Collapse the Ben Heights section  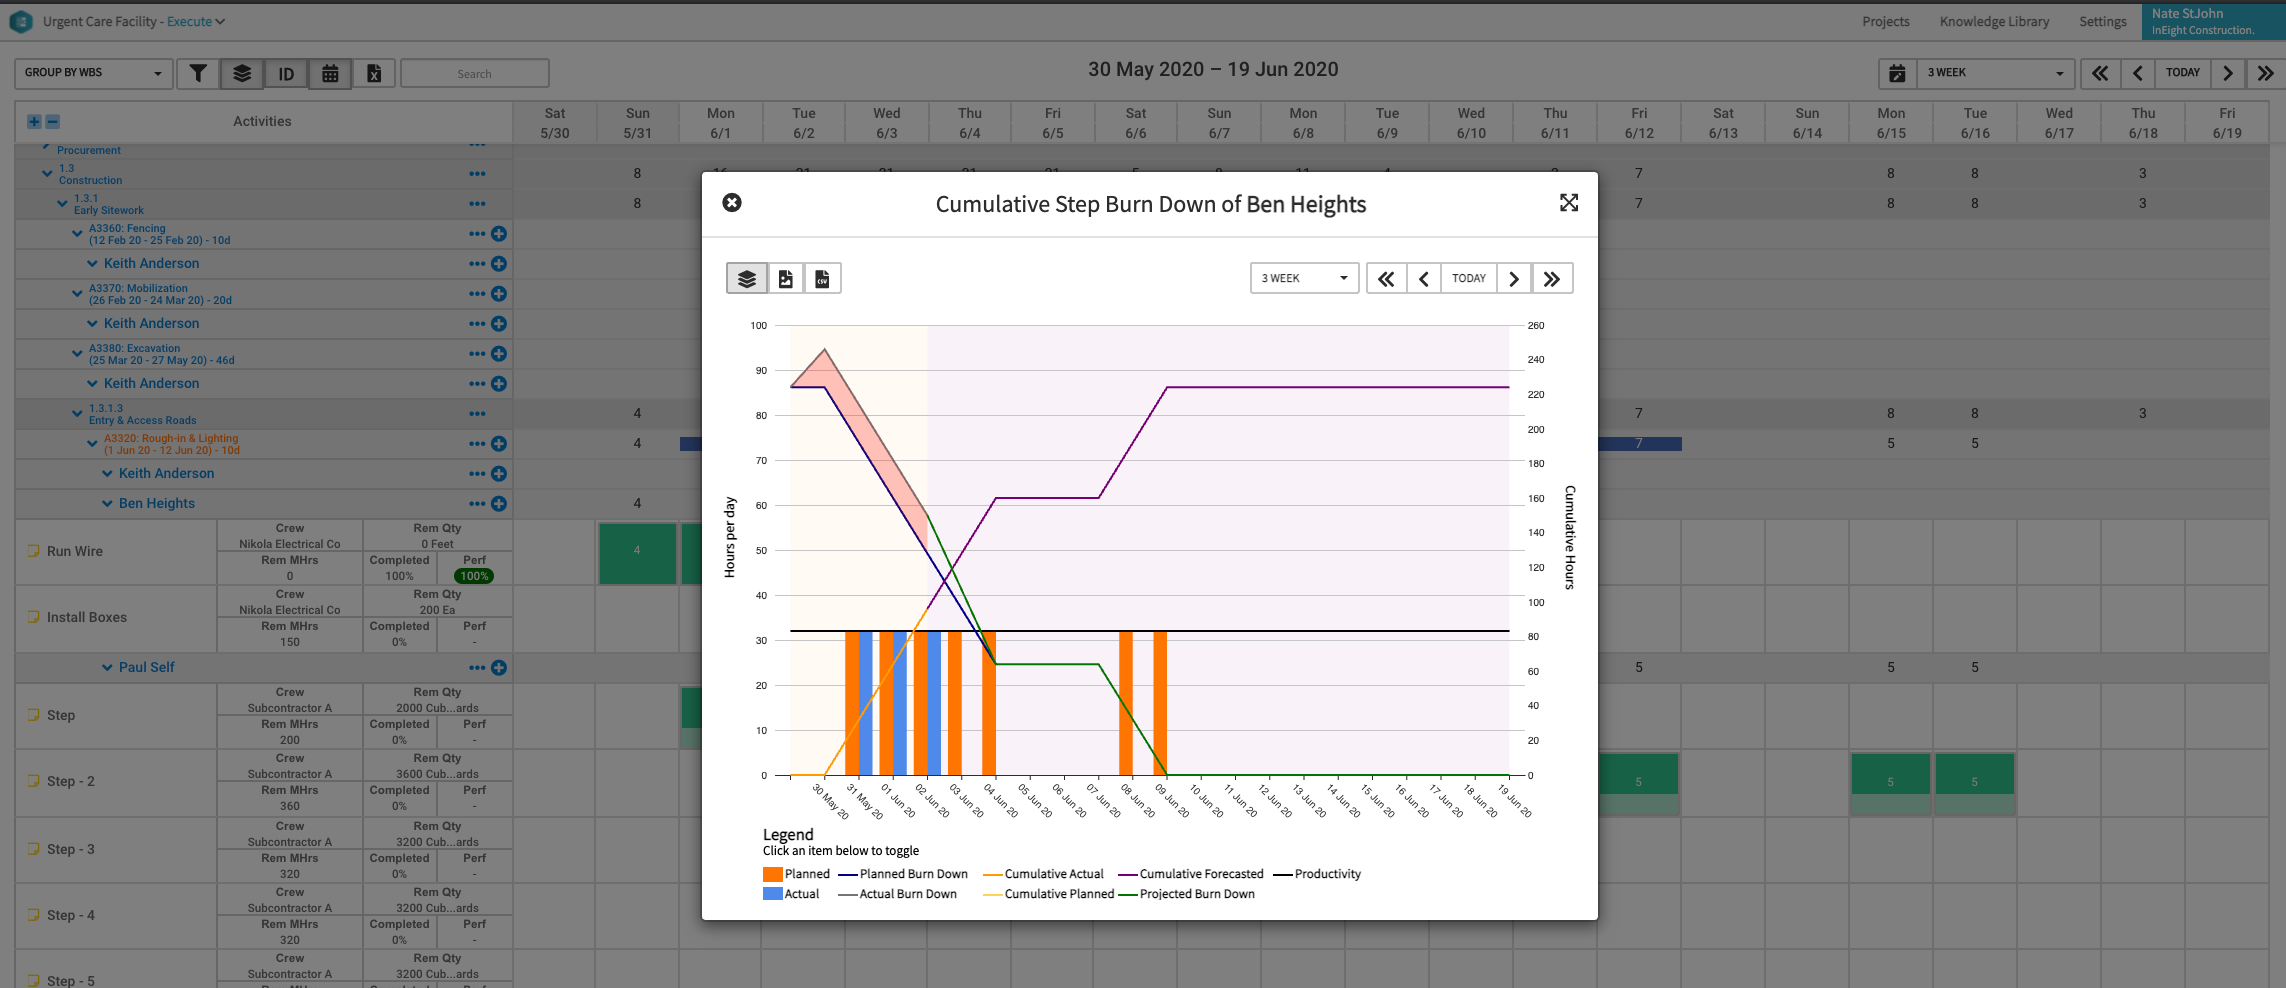[x=109, y=503]
